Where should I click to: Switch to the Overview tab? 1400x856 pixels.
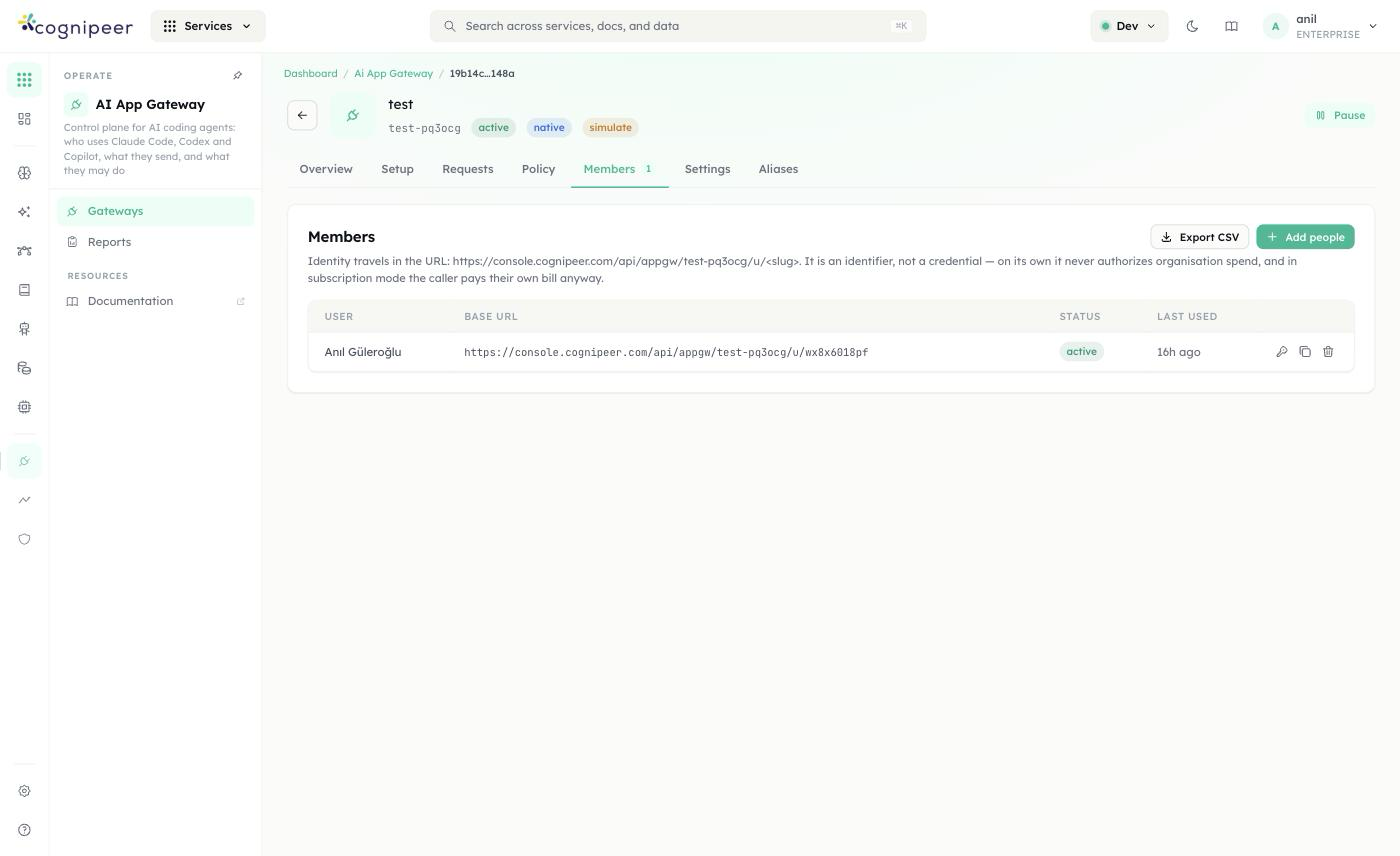(326, 169)
